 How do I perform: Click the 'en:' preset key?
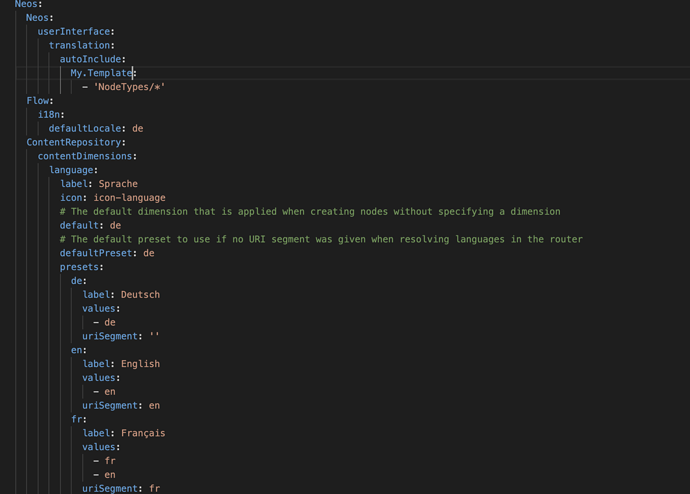pos(79,350)
